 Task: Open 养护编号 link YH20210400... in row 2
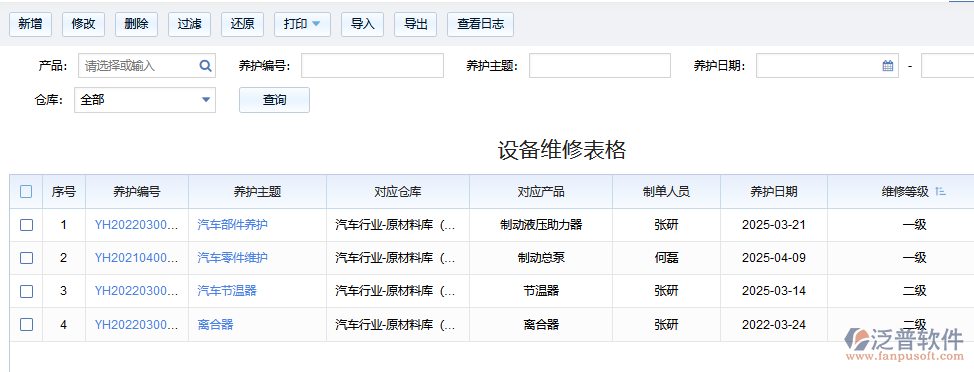click(137, 258)
